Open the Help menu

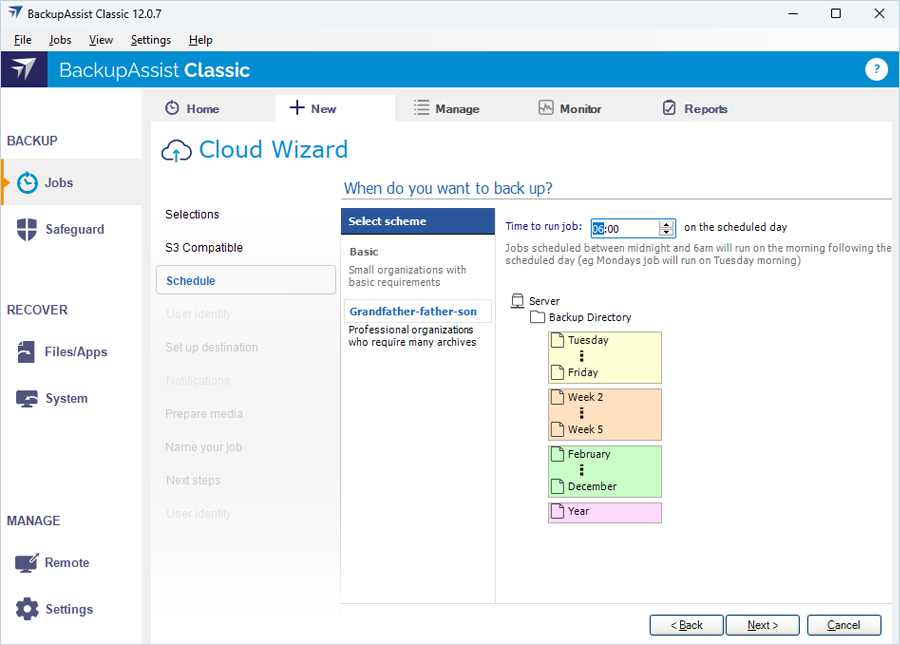(200, 40)
